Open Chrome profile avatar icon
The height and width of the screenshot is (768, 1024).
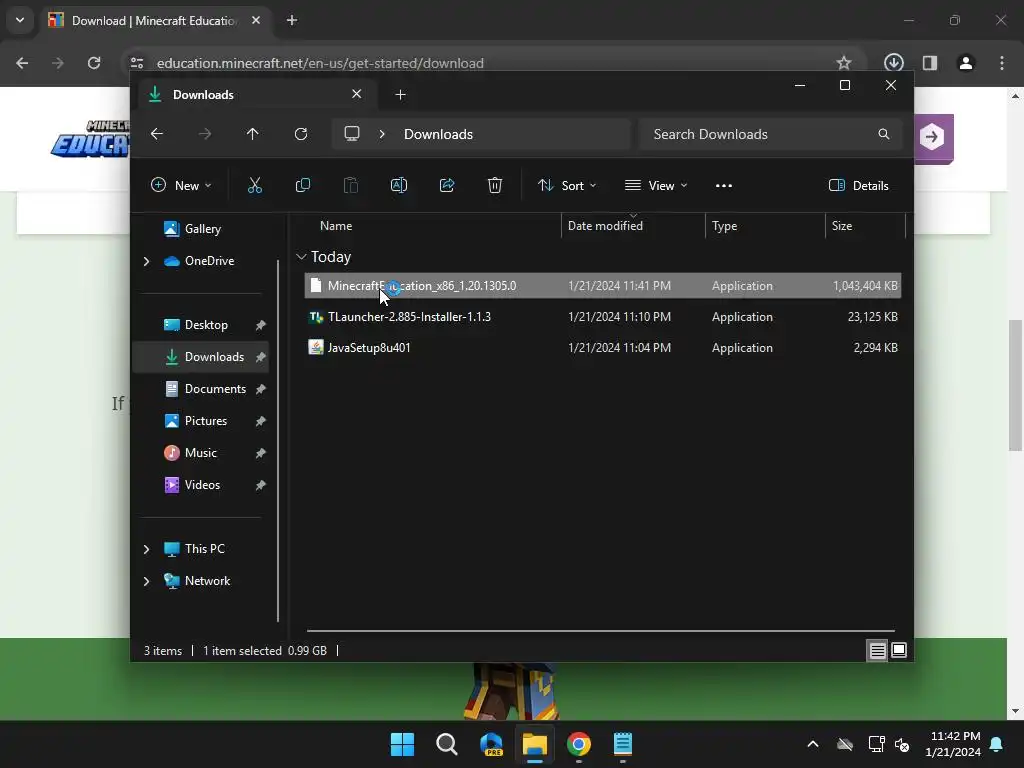[x=966, y=63]
